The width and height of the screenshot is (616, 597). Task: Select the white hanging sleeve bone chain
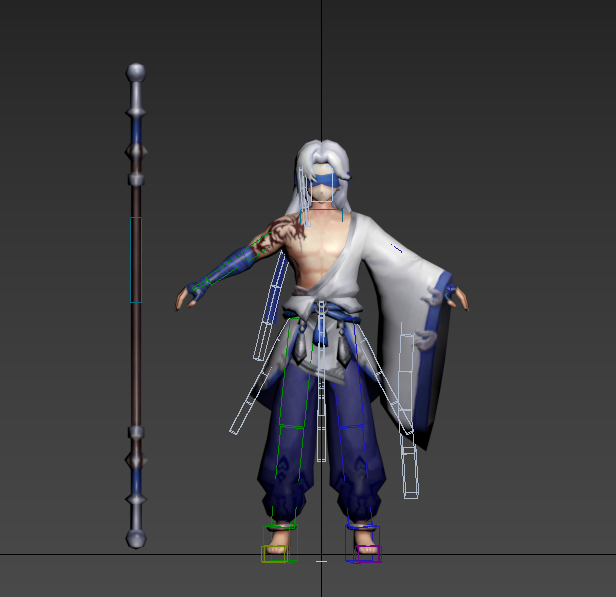(x=409, y=410)
